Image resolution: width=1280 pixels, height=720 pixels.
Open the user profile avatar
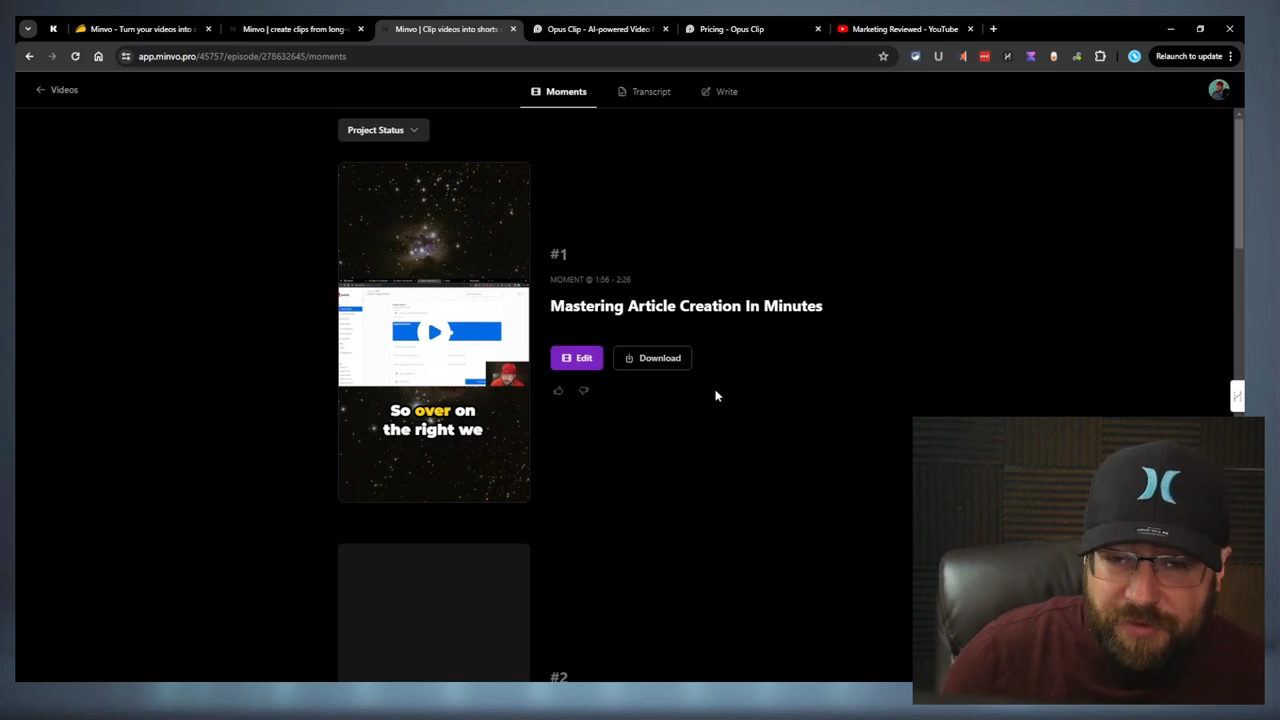click(x=1218, y=90)
